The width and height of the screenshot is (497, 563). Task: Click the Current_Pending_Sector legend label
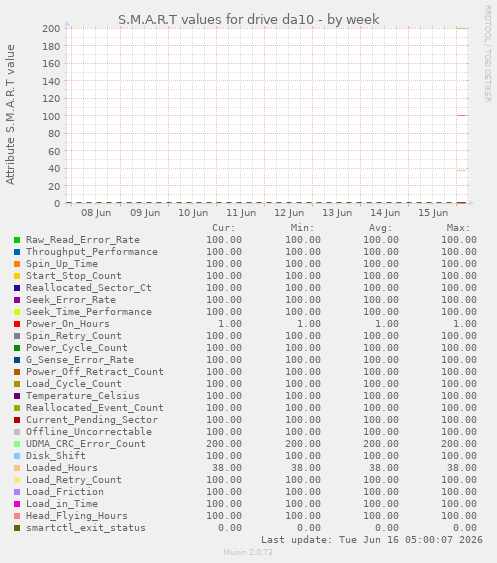pos(92,420)
